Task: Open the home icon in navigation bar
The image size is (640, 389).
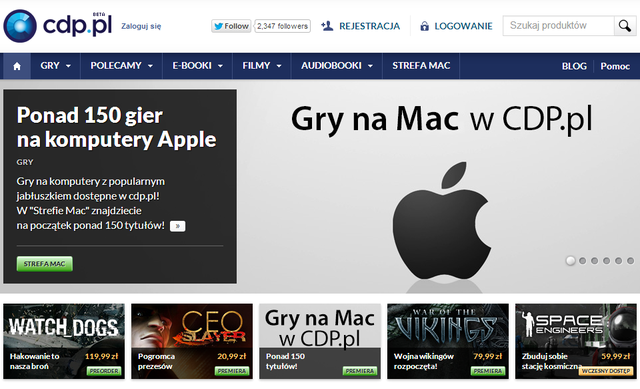Action: tap(17, 66)
